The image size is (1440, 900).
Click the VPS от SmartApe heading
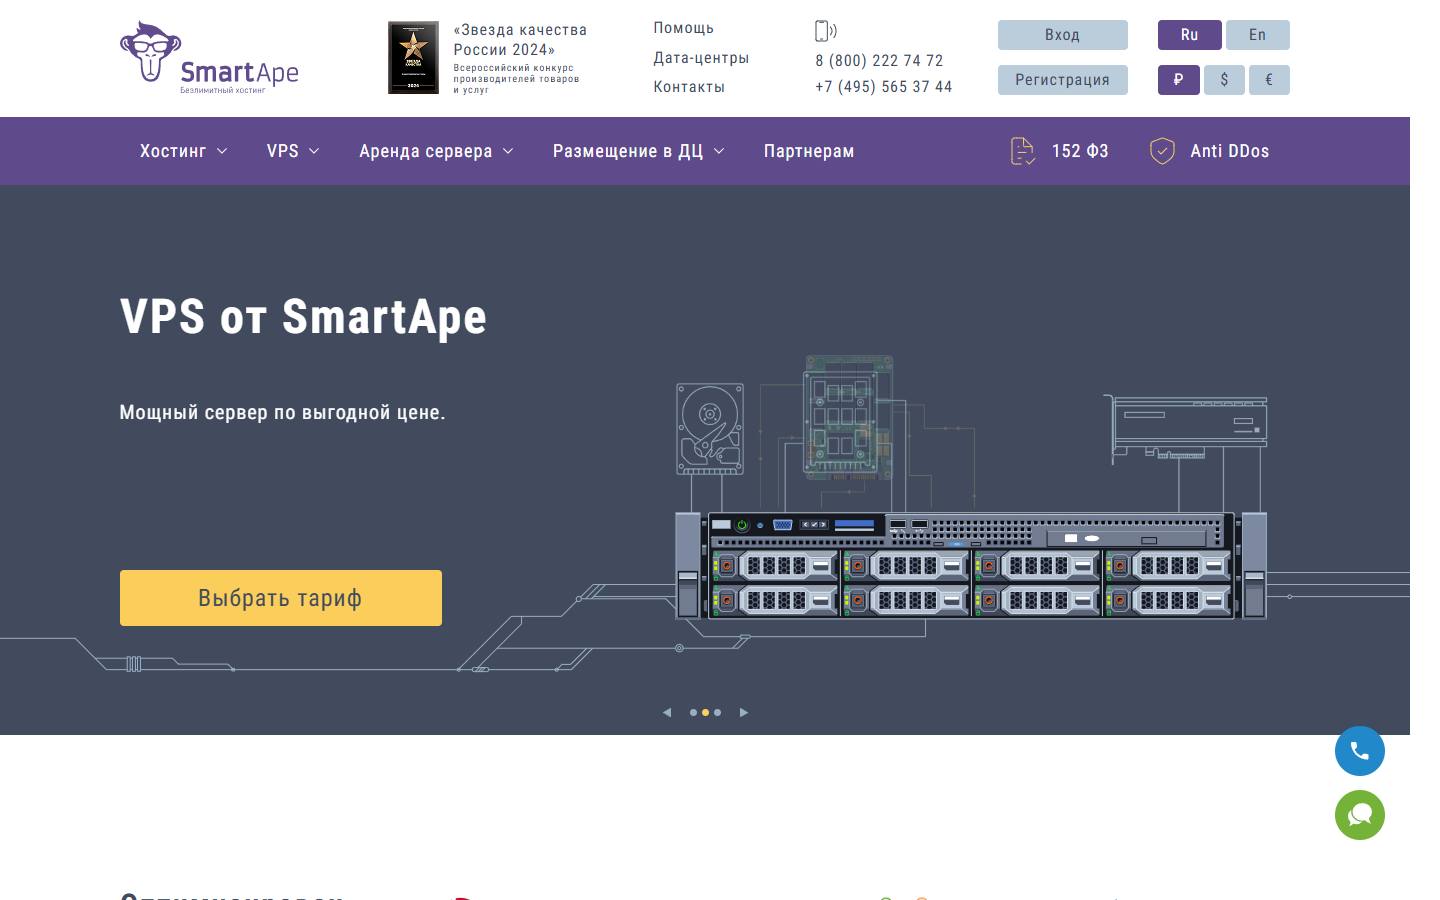(x=303, y=317)
